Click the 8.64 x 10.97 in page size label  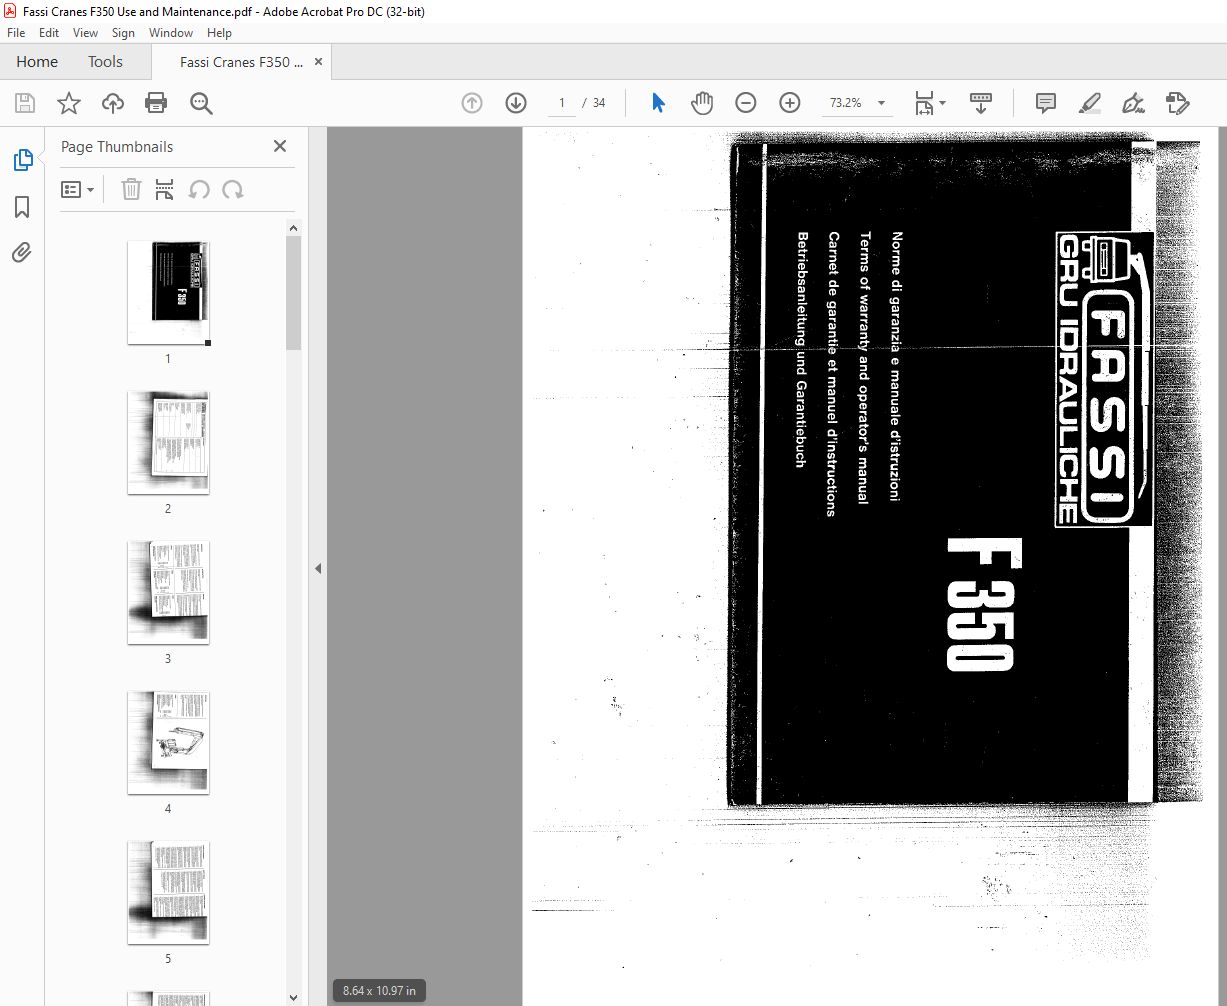[379, 991]
